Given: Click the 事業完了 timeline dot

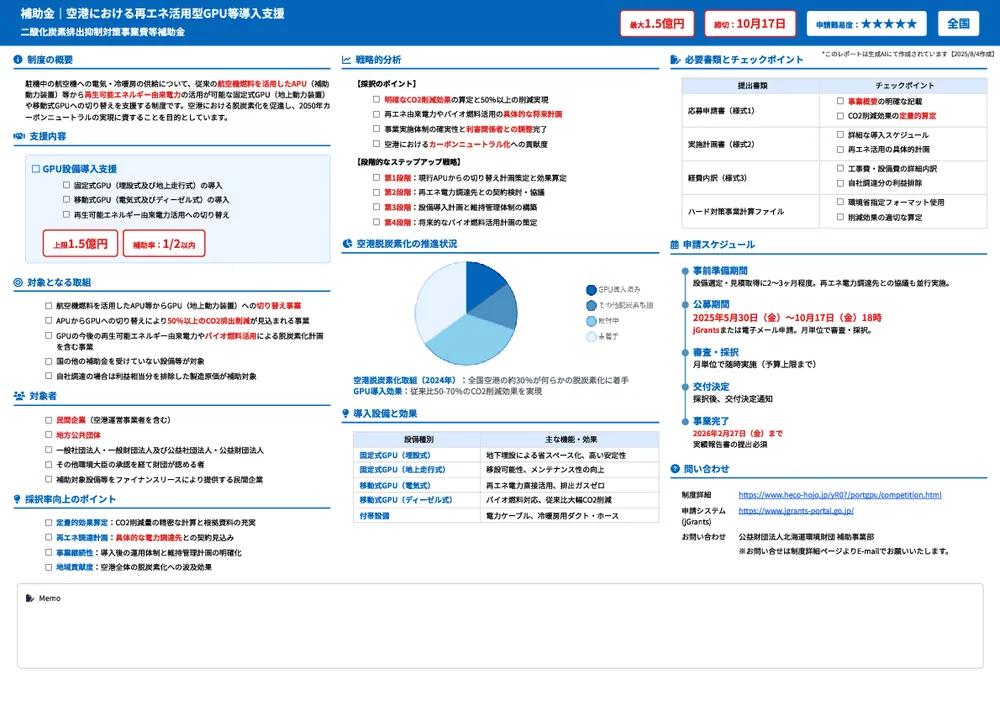Looking at the screenshot, I should pyautogui.click(x=685, y=422).
